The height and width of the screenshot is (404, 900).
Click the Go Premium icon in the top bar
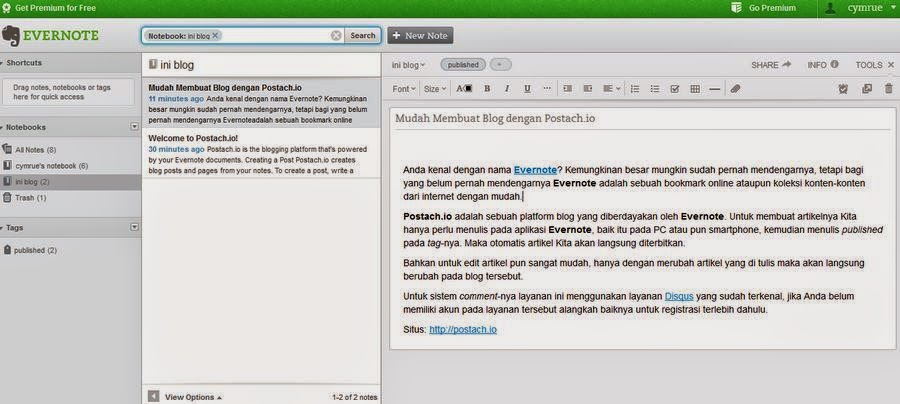point(737,8)
